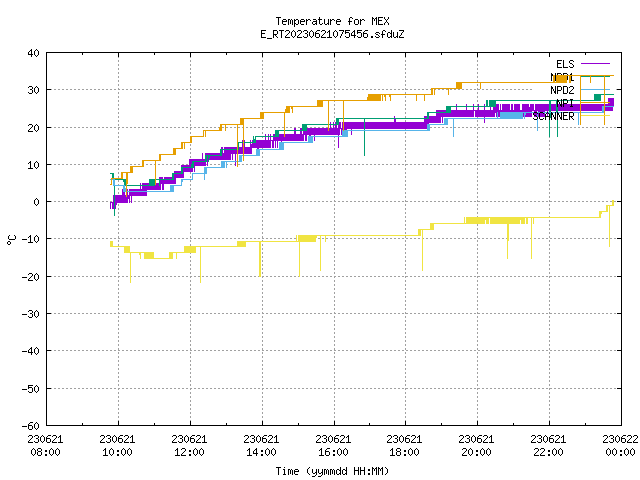Click the SCANNER legend label
640x480 pixels.
[553, 116]
